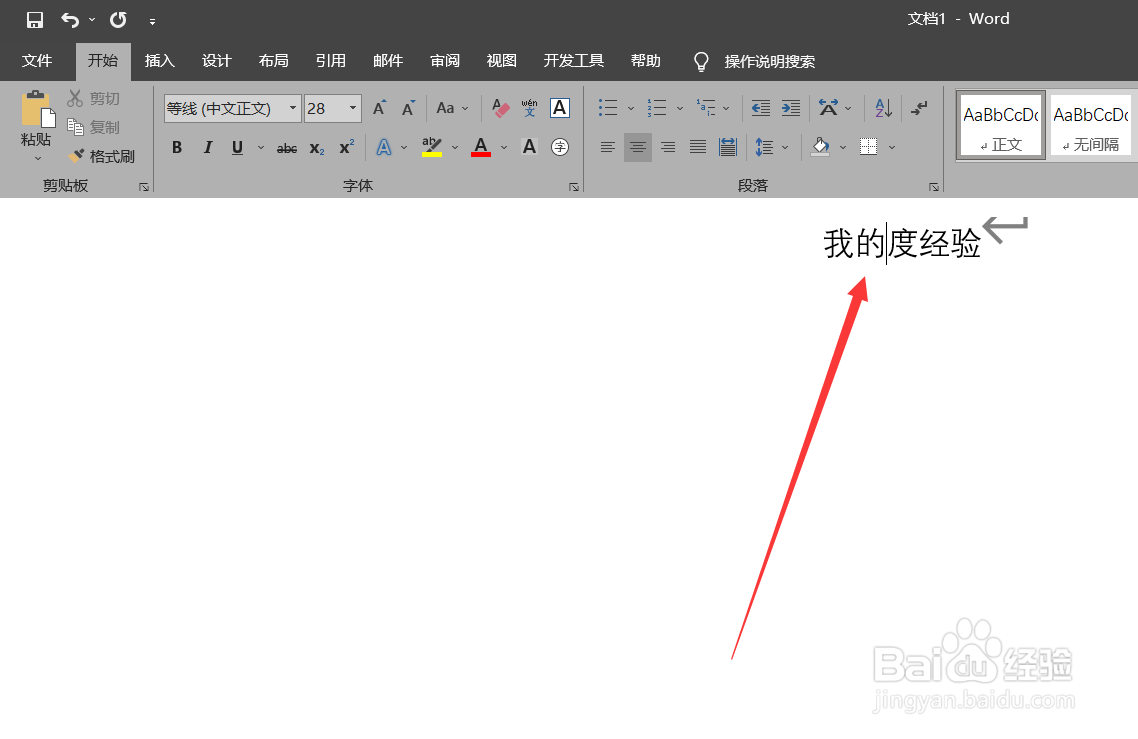
Task: Open the font size dropdown
Action: 352,108
